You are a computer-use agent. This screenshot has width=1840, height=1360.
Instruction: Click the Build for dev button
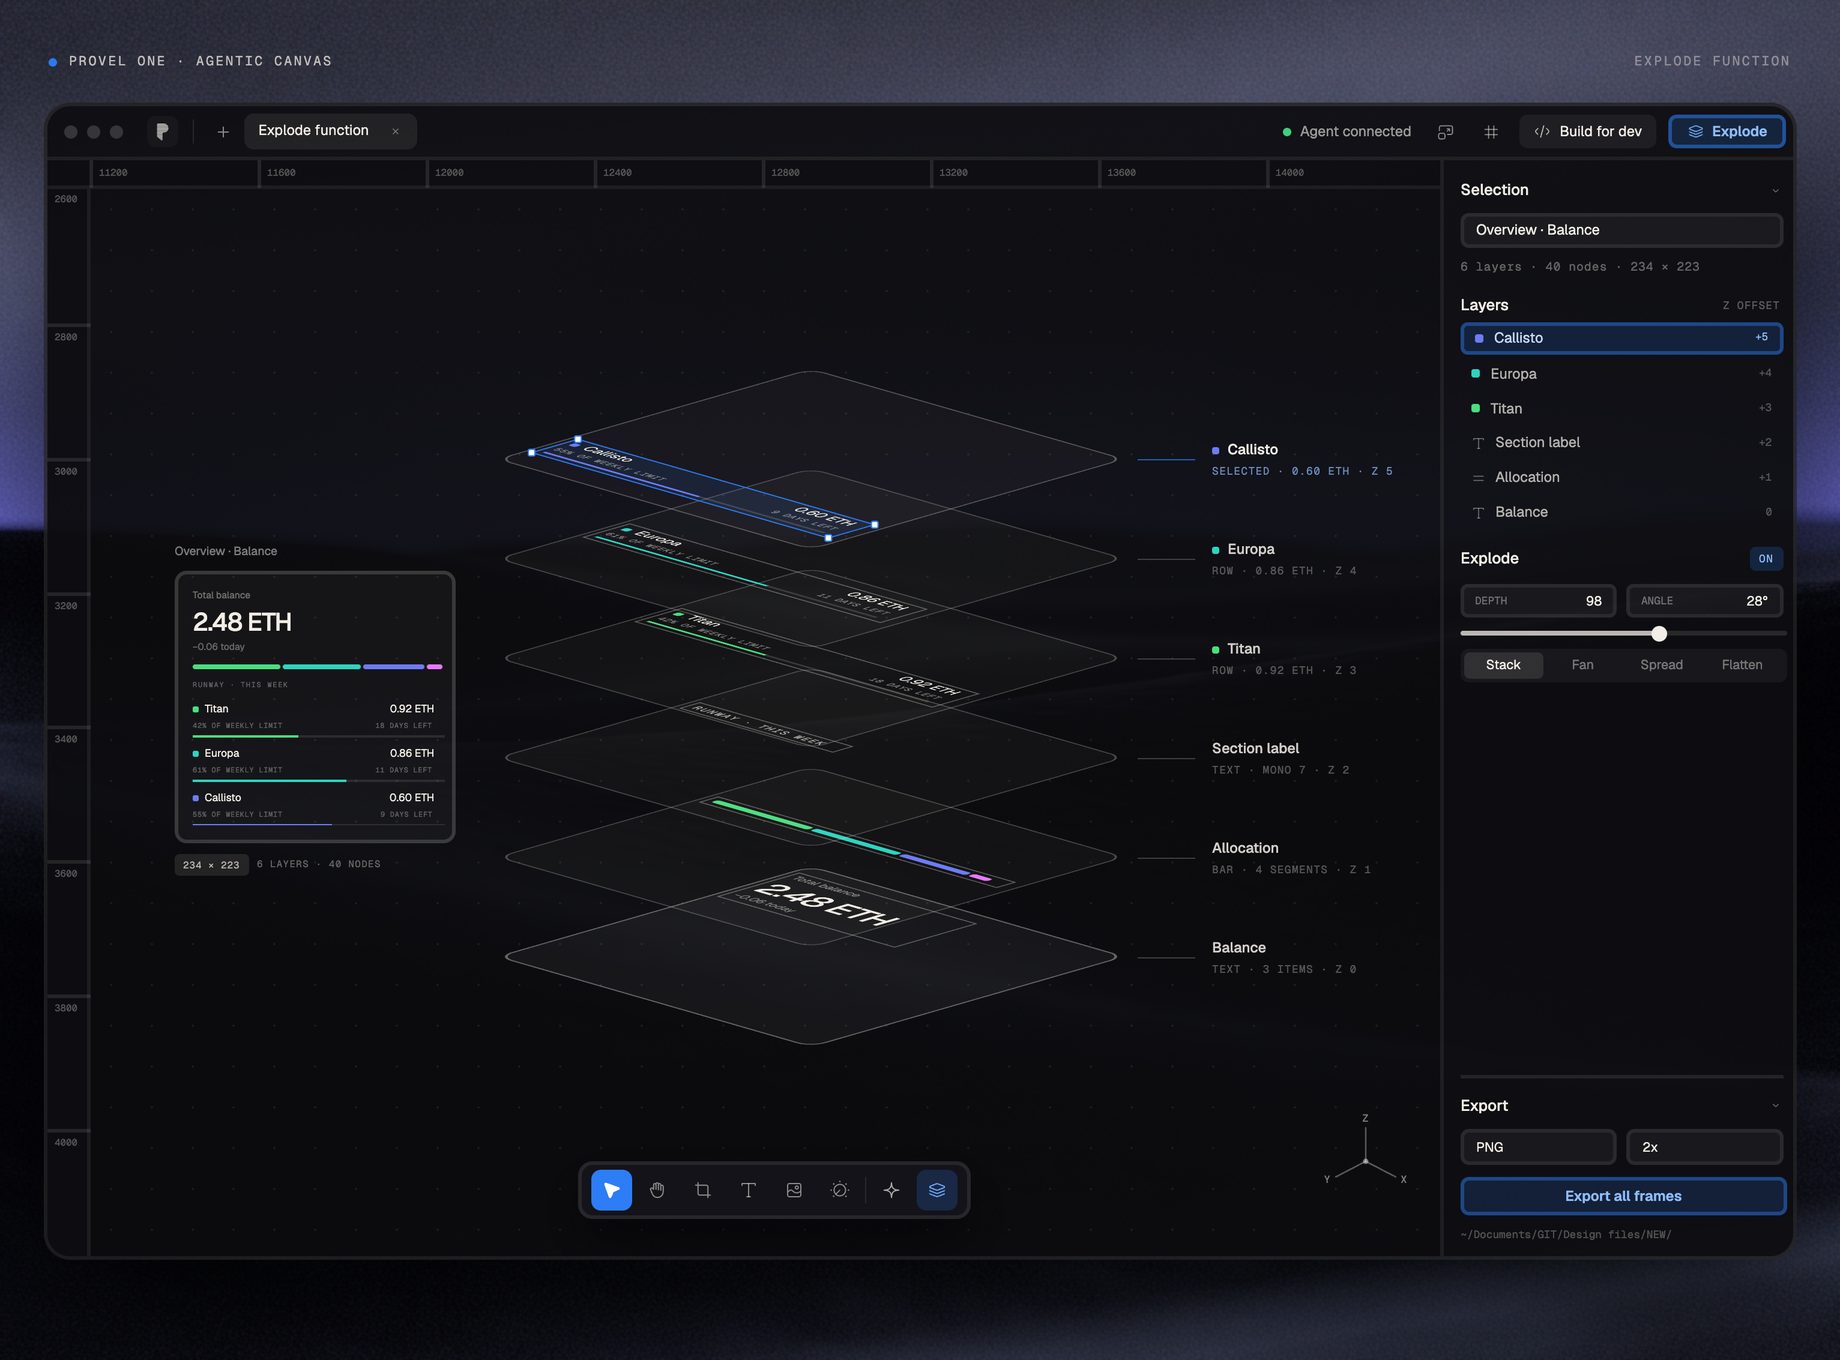point(1587,132)
